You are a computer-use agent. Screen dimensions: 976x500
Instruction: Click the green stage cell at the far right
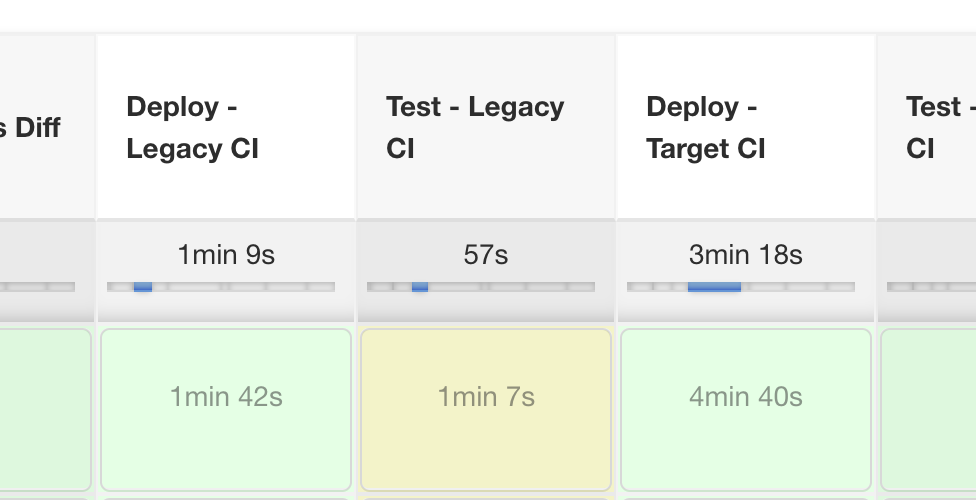tap(929, 409)
